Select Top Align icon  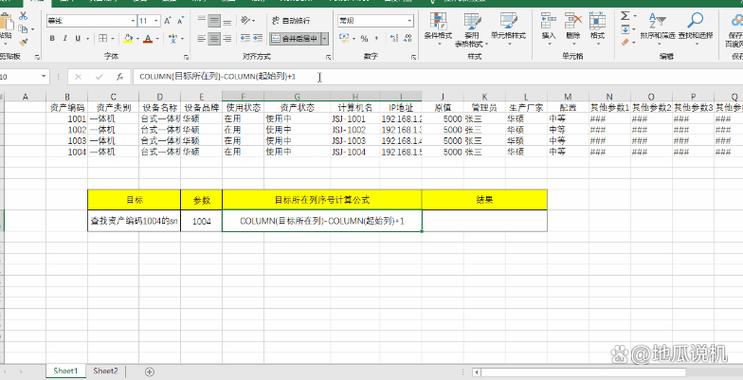pos(201,21)
